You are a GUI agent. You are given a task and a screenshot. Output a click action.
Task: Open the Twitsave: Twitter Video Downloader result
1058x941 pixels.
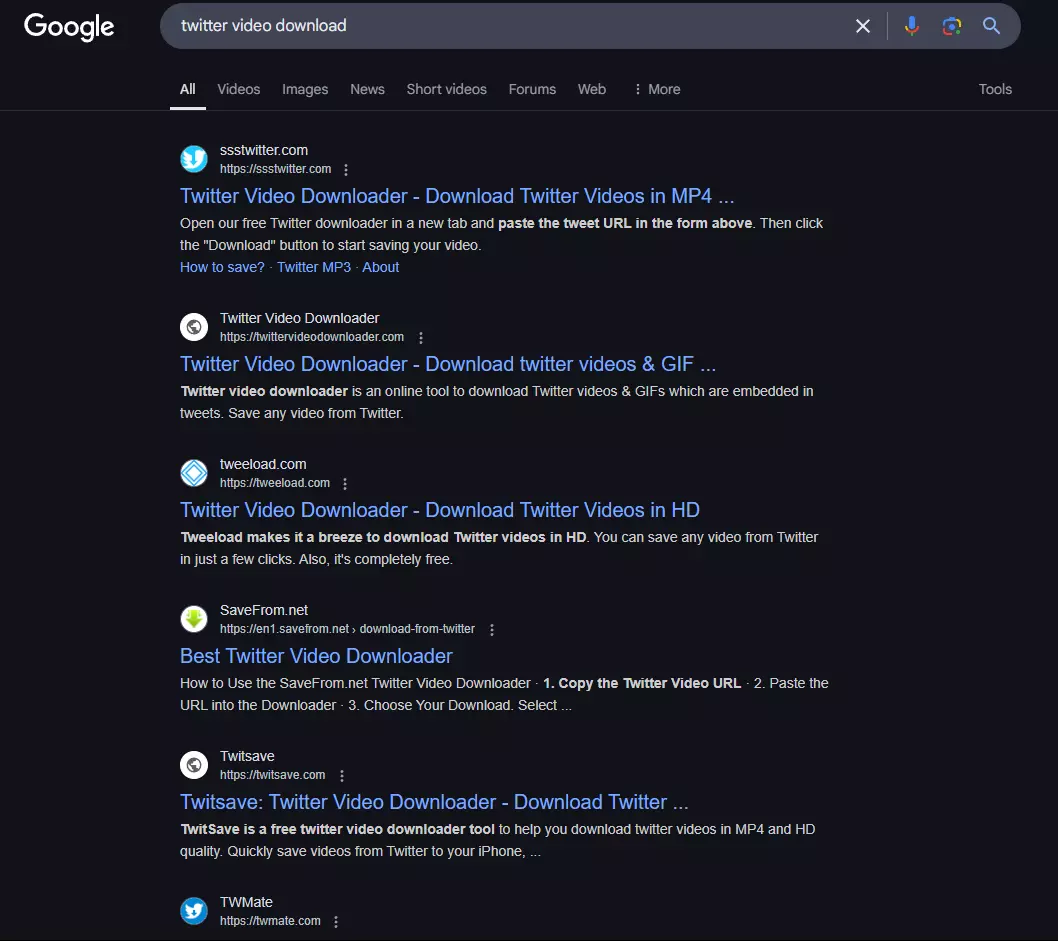(x=434, y=802)
